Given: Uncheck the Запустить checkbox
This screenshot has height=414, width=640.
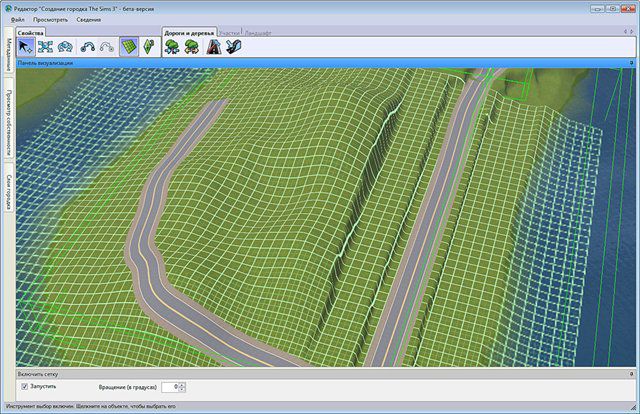Looking at the screenshot, I should 25,386.
